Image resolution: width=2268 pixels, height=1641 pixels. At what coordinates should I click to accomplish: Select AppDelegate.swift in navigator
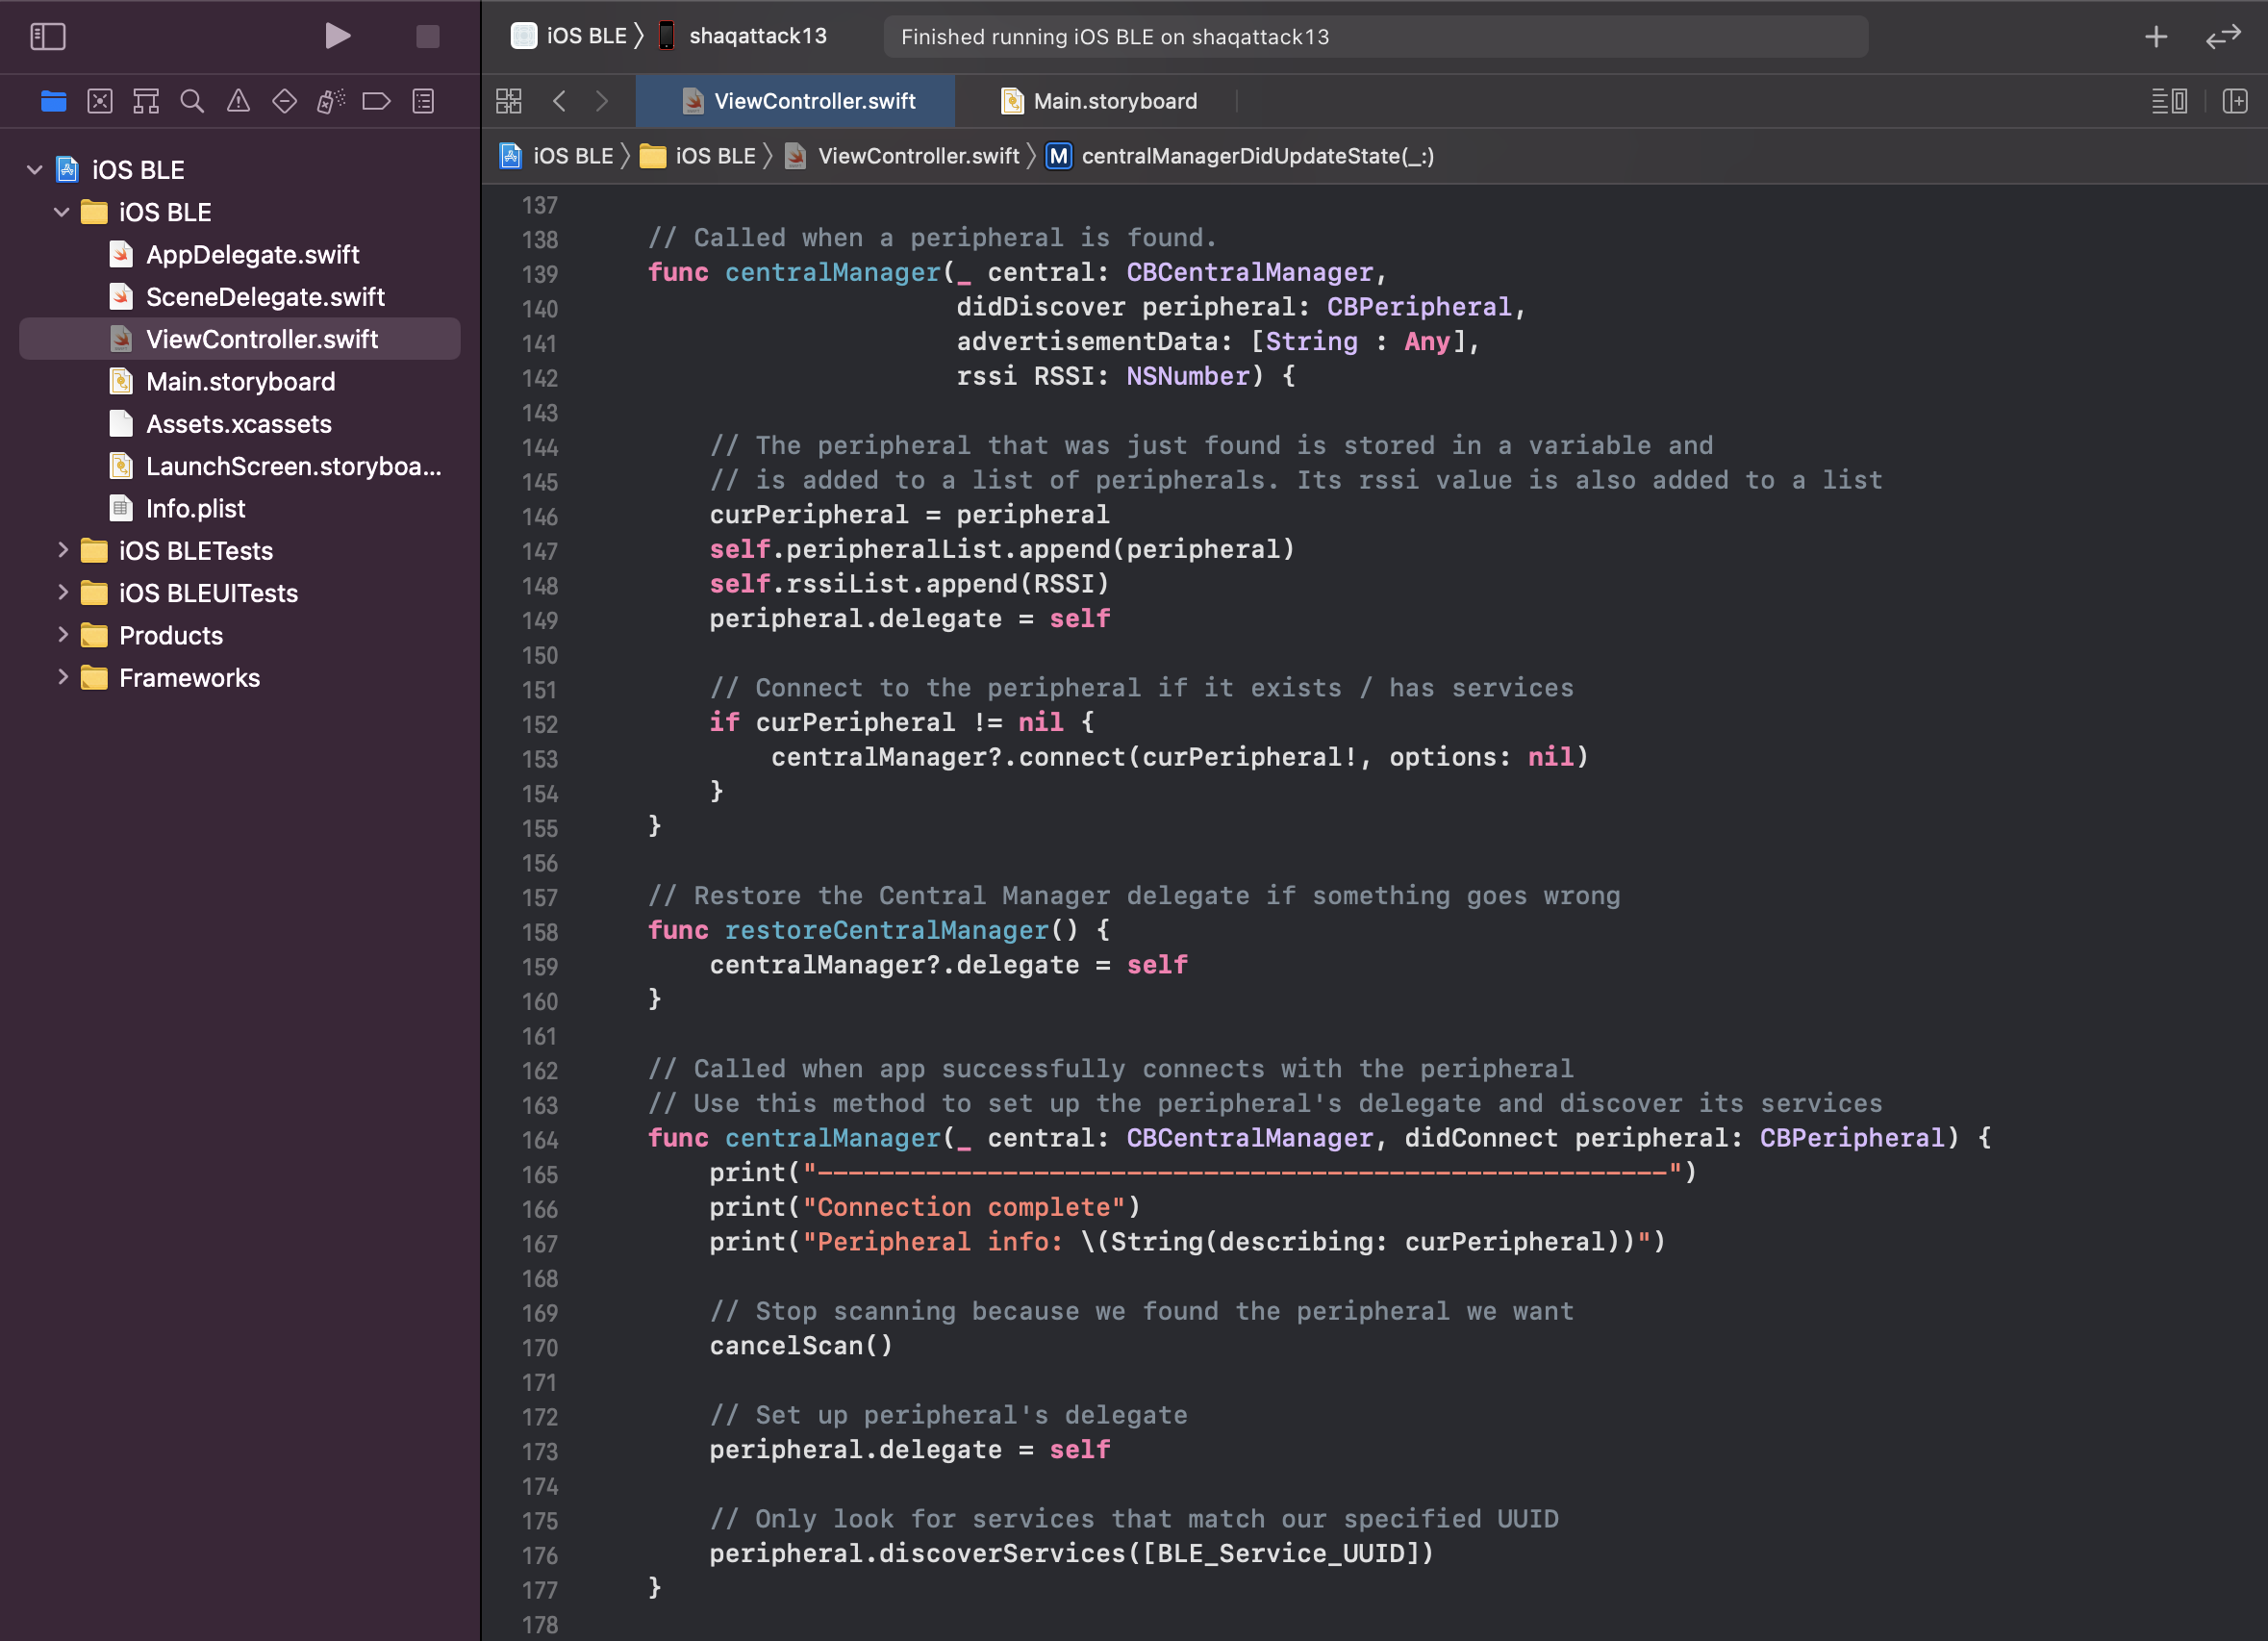[240, 255]
